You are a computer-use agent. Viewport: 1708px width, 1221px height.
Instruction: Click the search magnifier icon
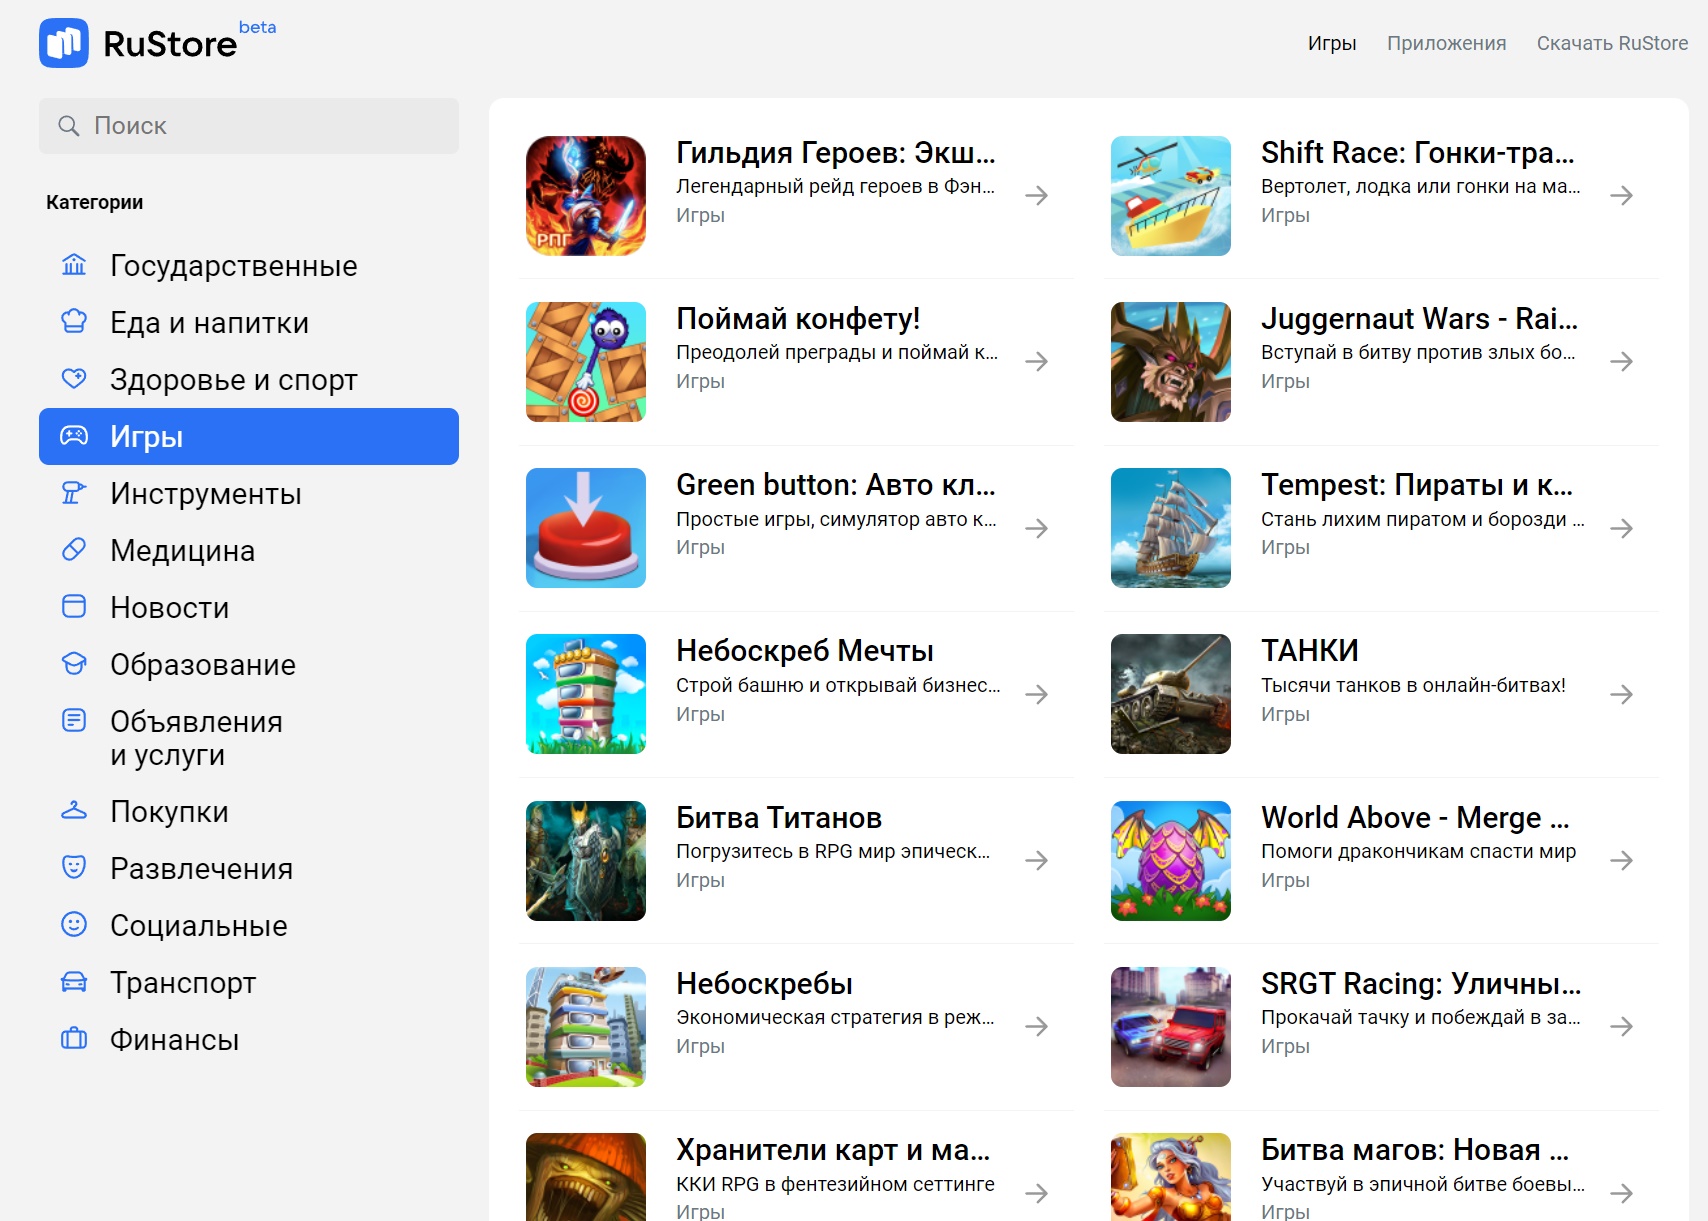pos(69,126)
